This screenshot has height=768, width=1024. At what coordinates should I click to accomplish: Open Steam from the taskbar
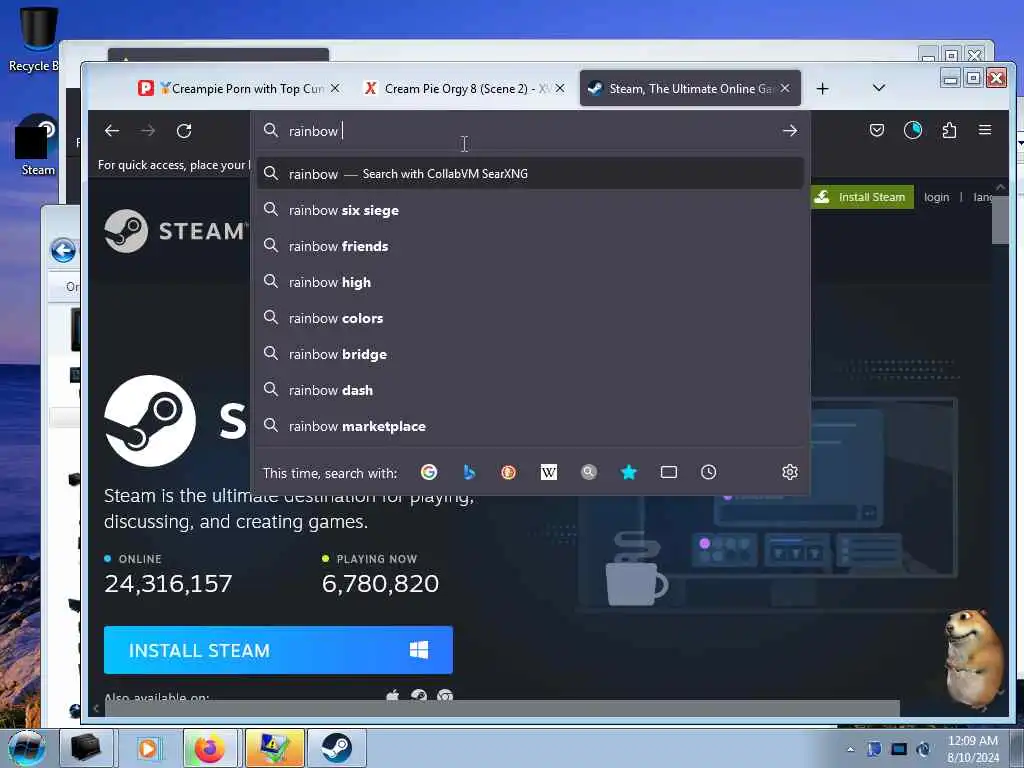click(336, 748)
